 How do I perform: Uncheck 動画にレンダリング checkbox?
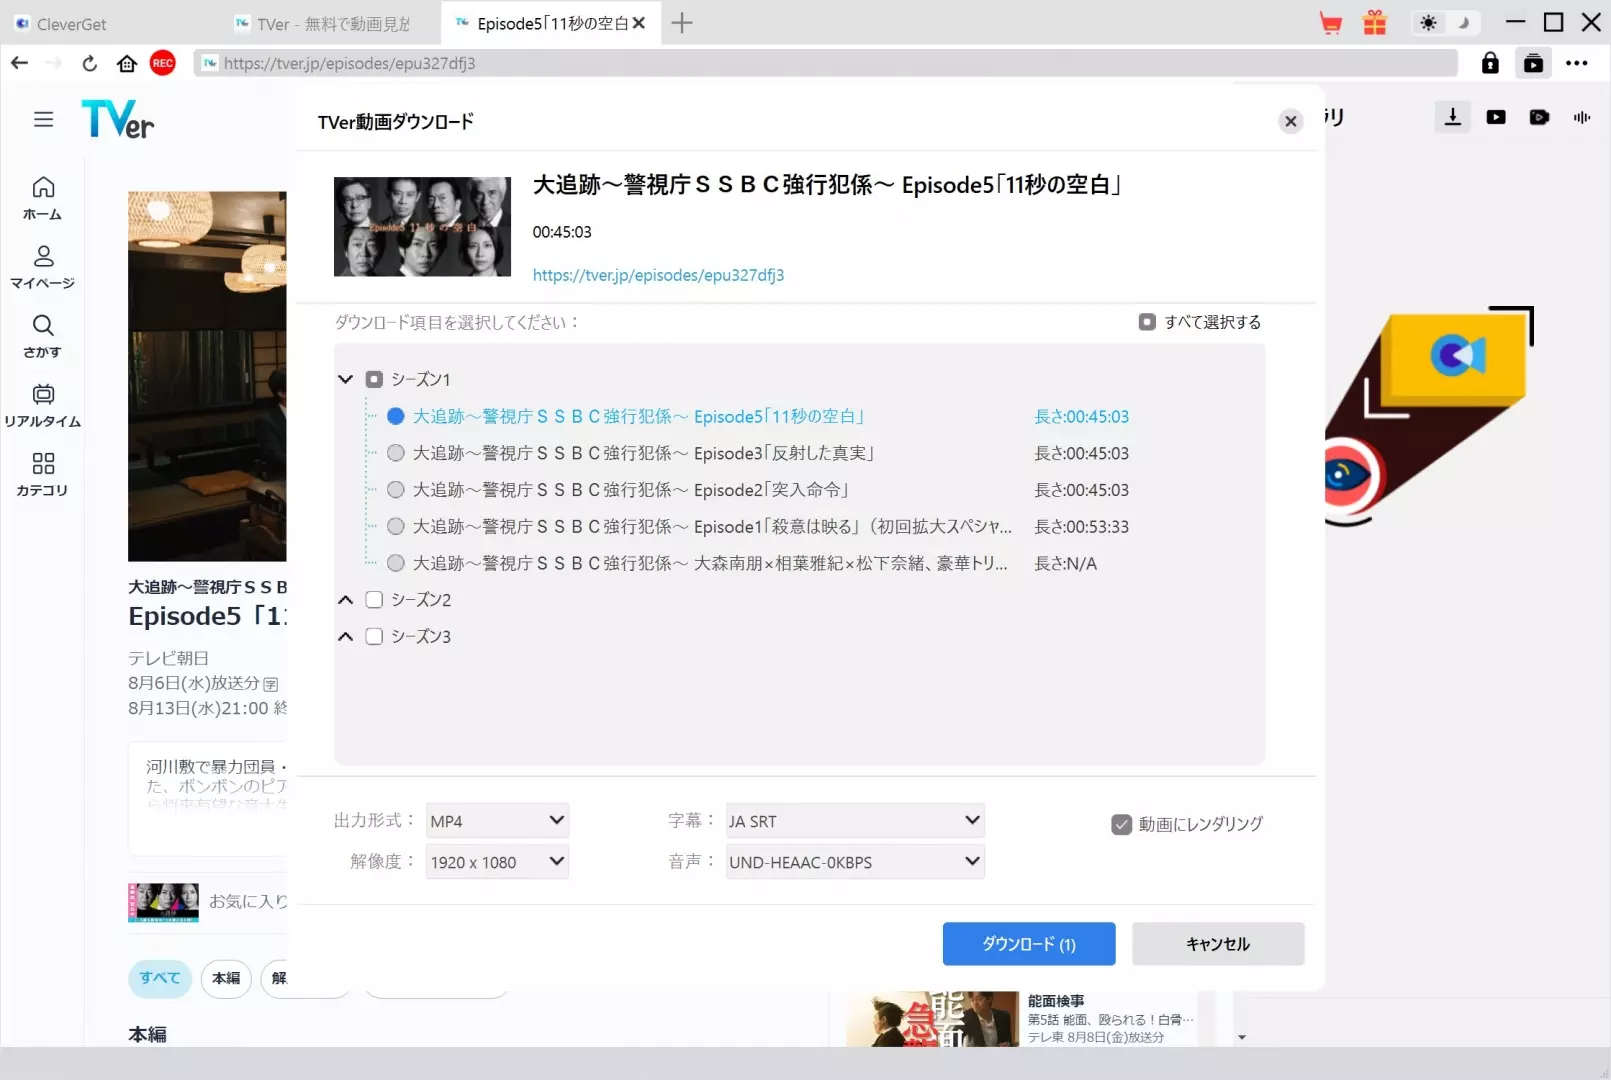pos(1121,824)
